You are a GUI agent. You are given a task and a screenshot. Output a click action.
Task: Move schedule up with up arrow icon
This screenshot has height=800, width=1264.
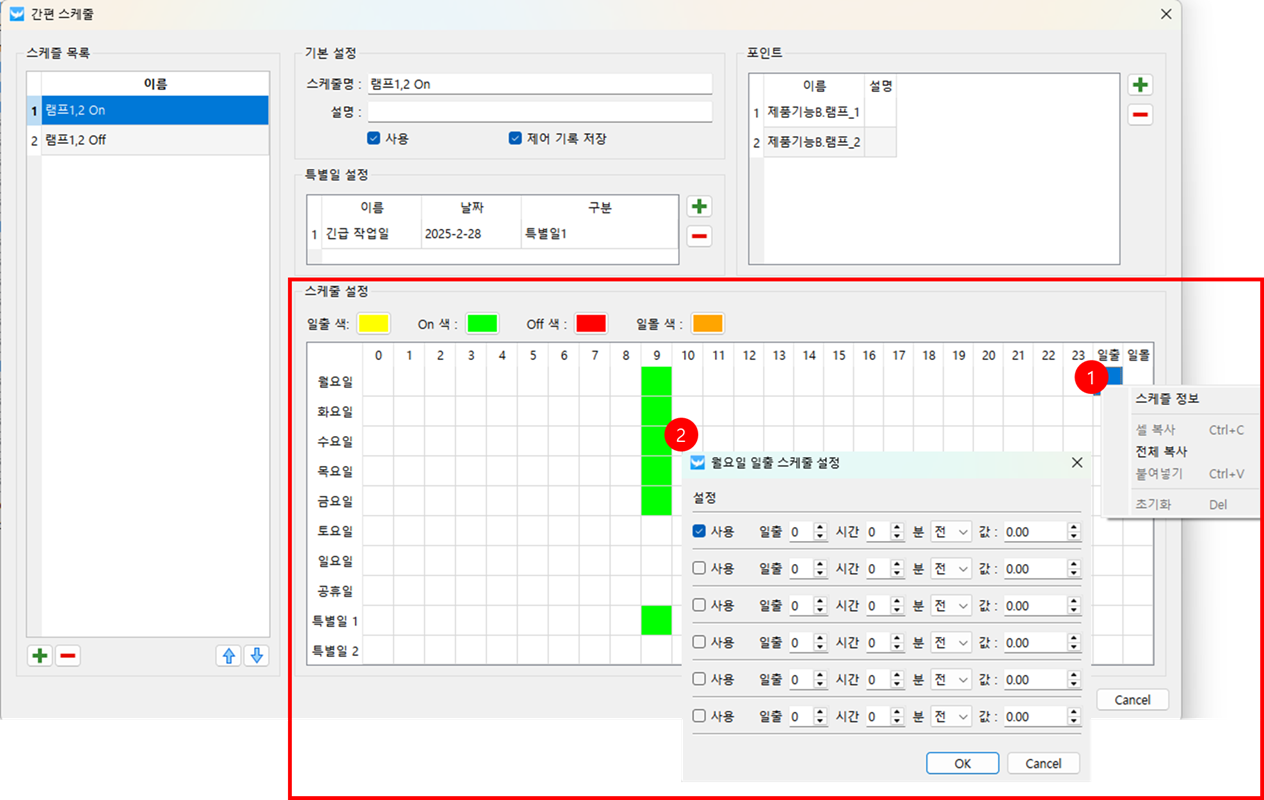click(x=228, y=656)
